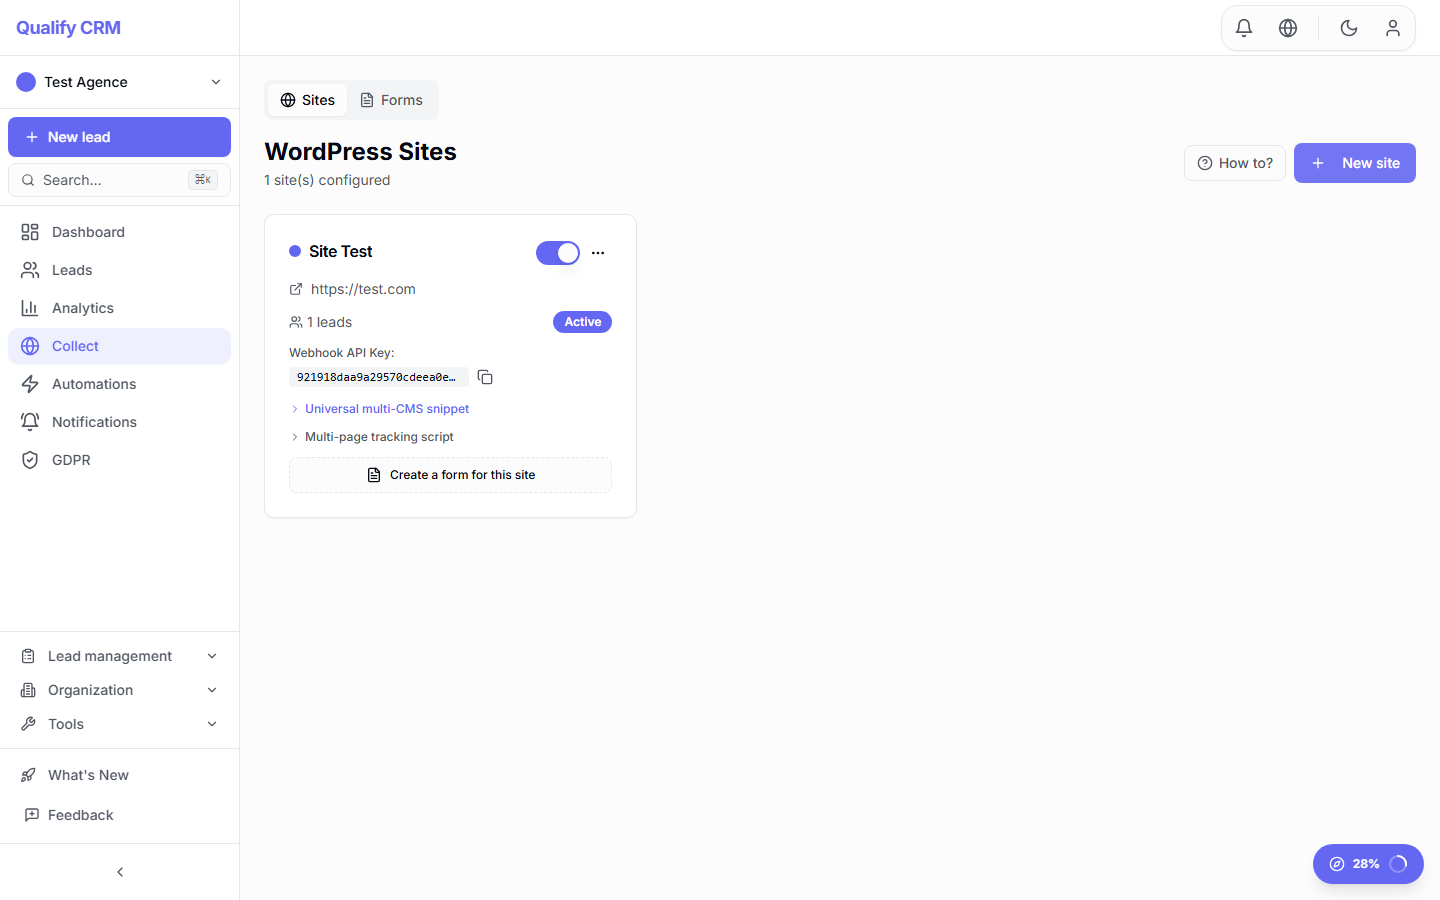Click the Webhook API Key label
Screen dimensions: 1440x900
tap(342, 353)
